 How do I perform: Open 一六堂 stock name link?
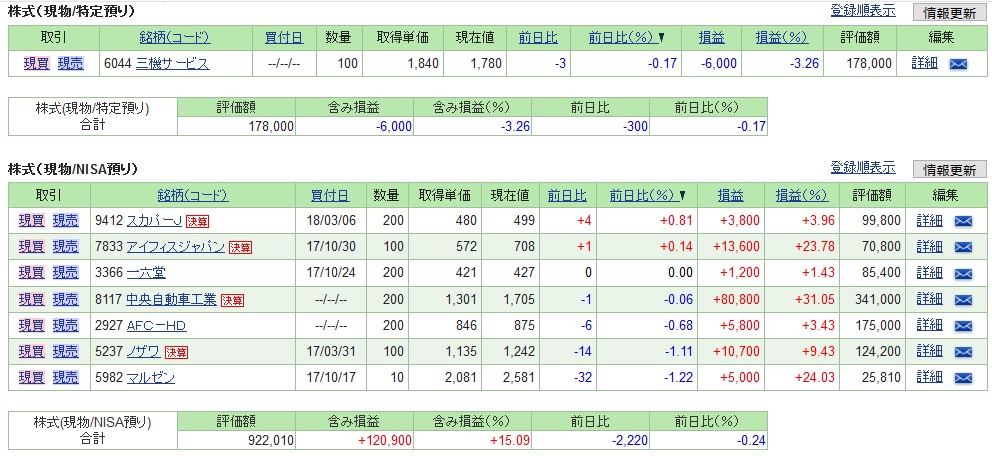tap(146, 273)
